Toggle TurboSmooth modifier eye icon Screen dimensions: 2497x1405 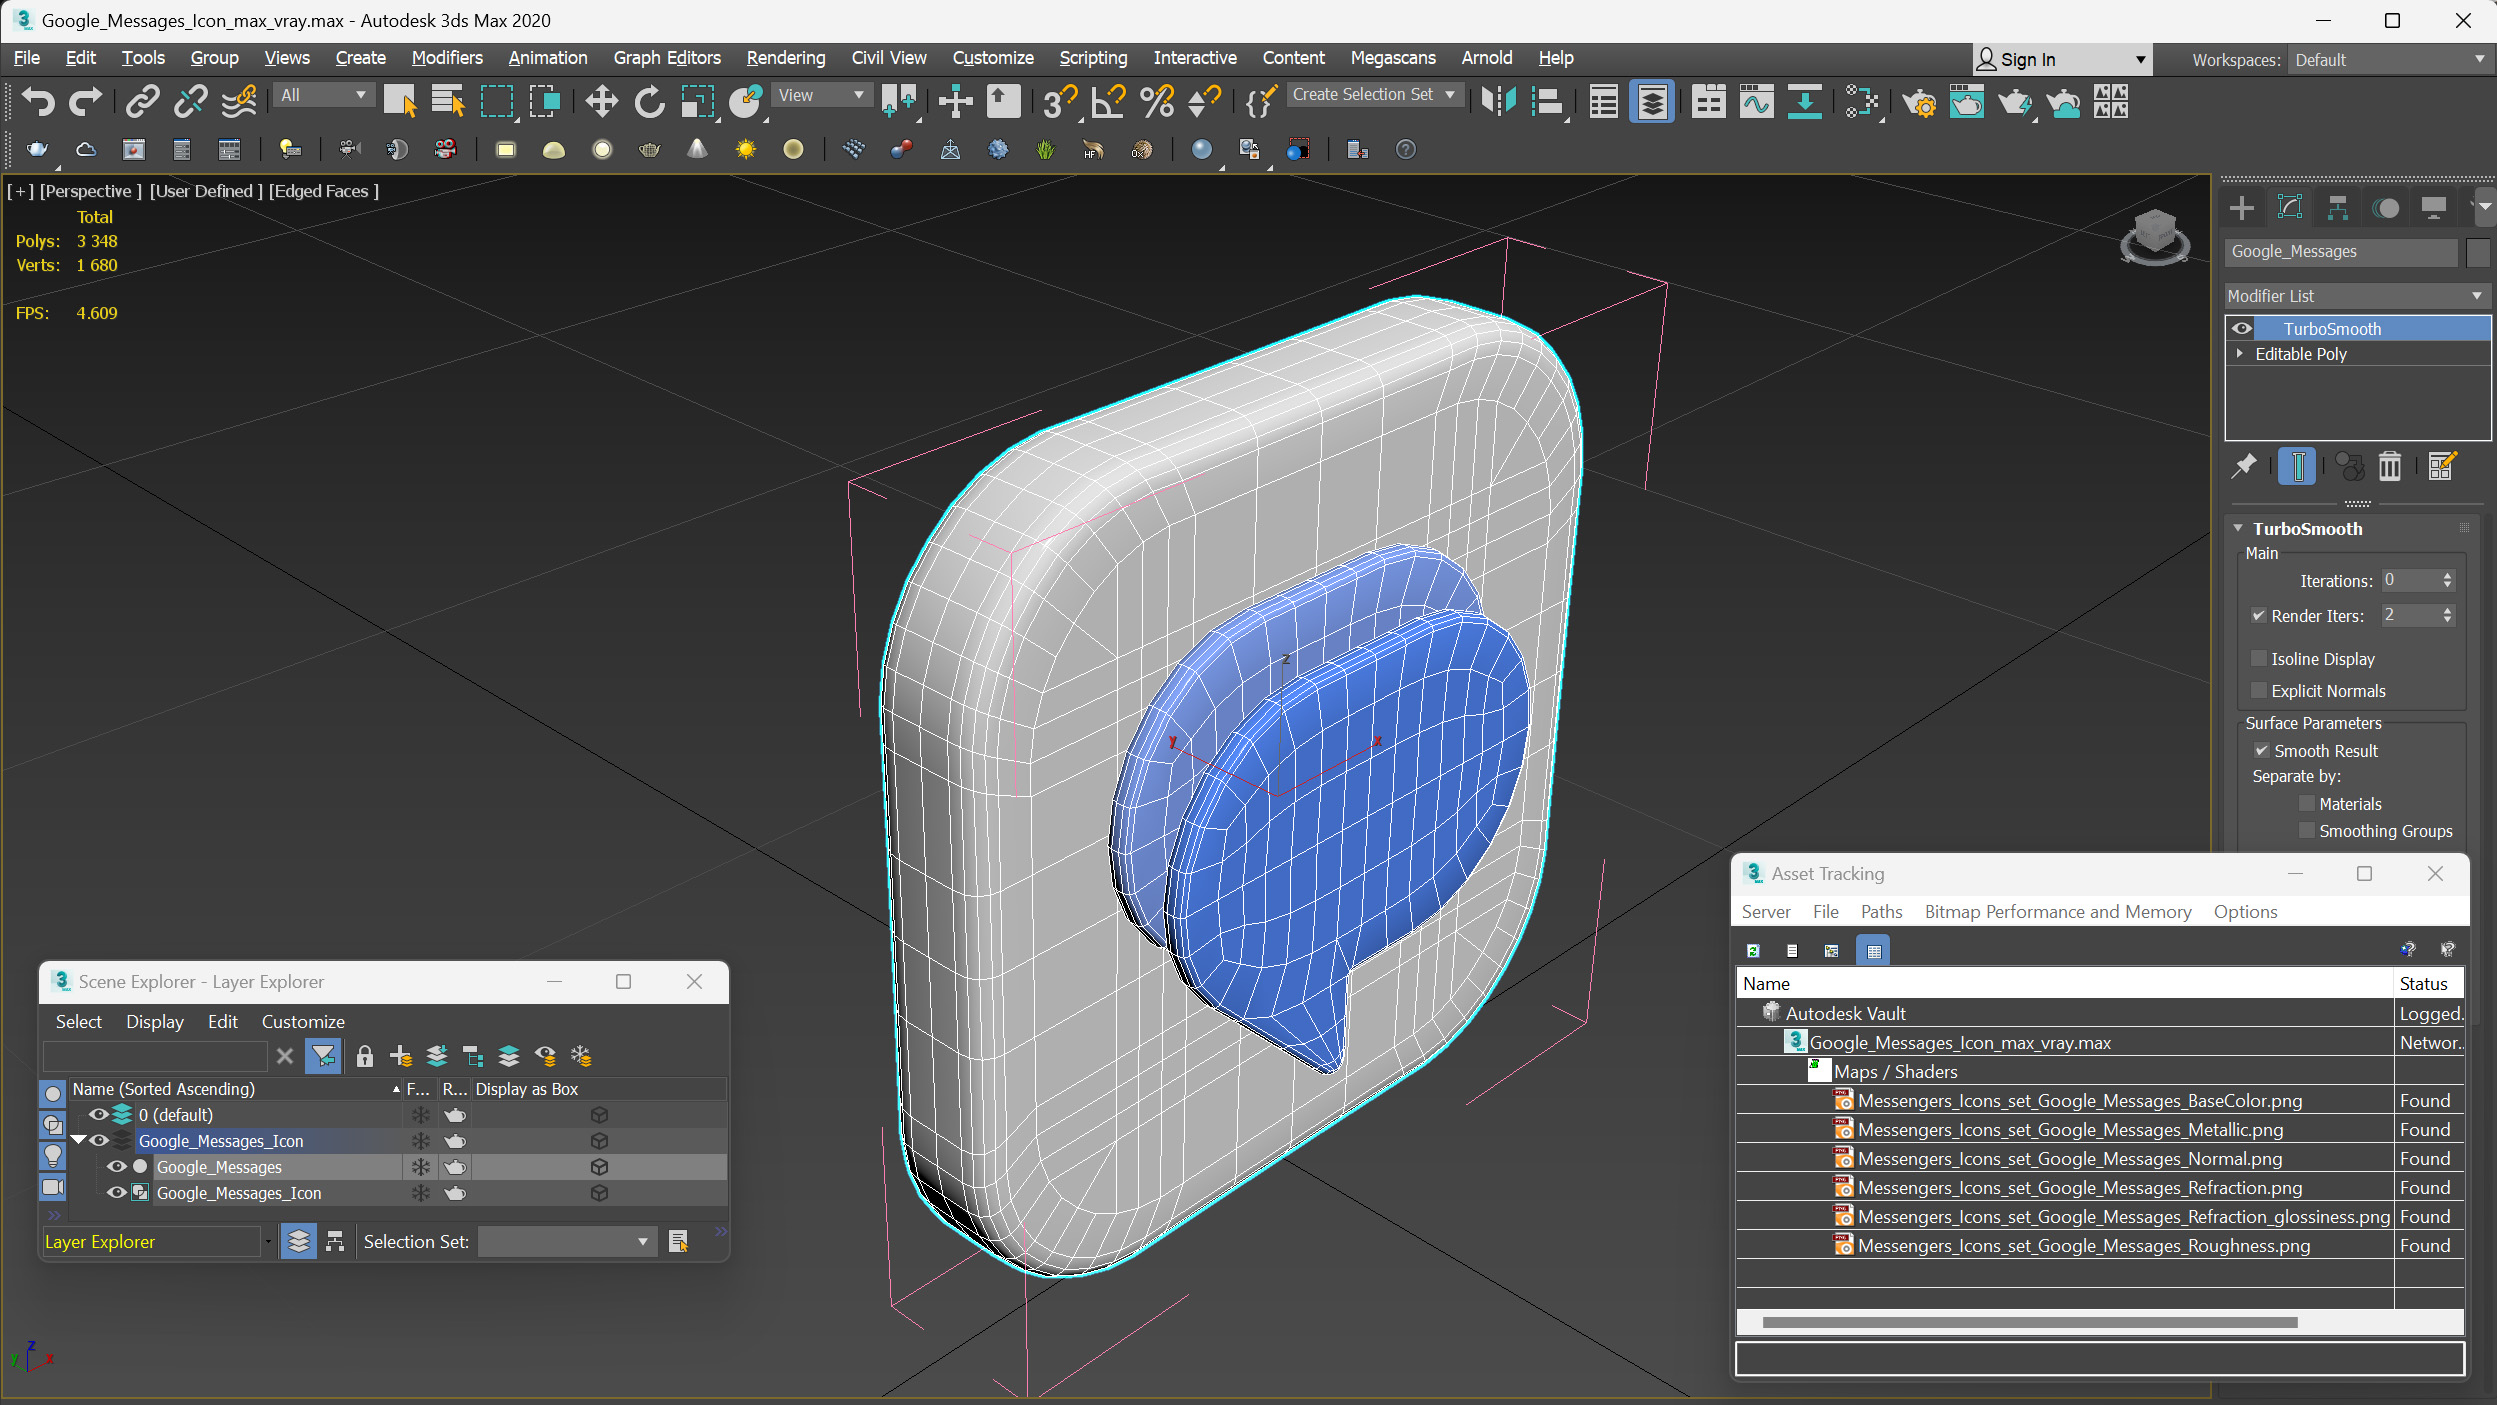click(x=2241, y=328)
